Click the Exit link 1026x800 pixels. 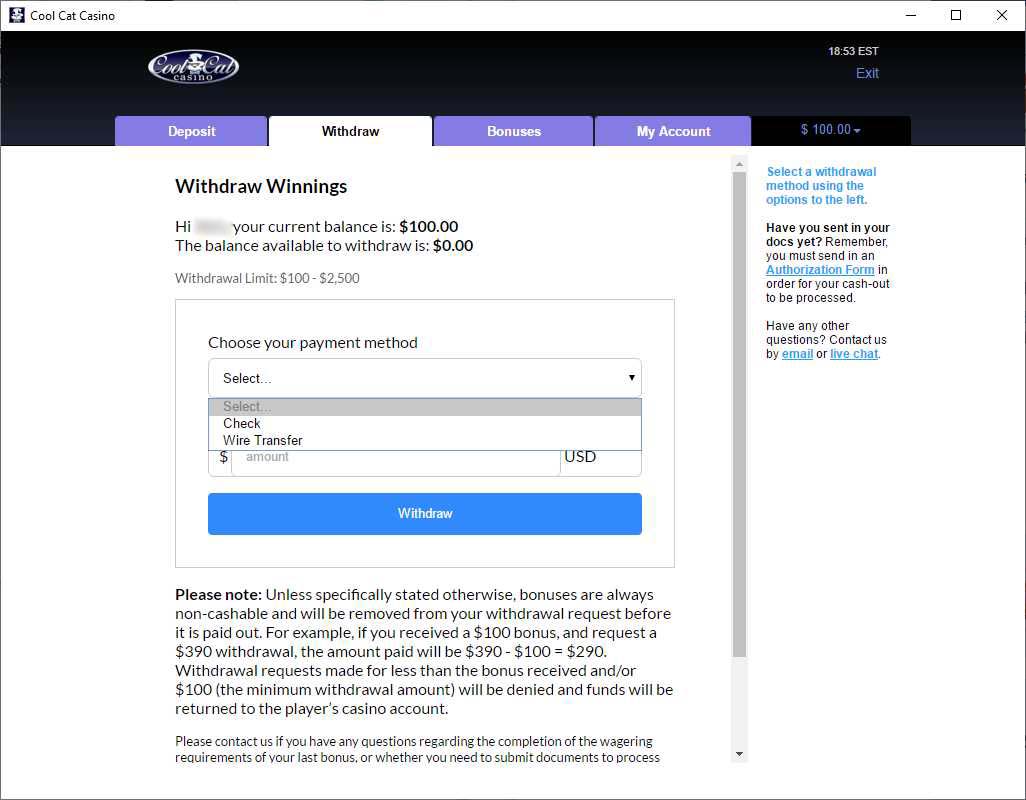point(867,73)
